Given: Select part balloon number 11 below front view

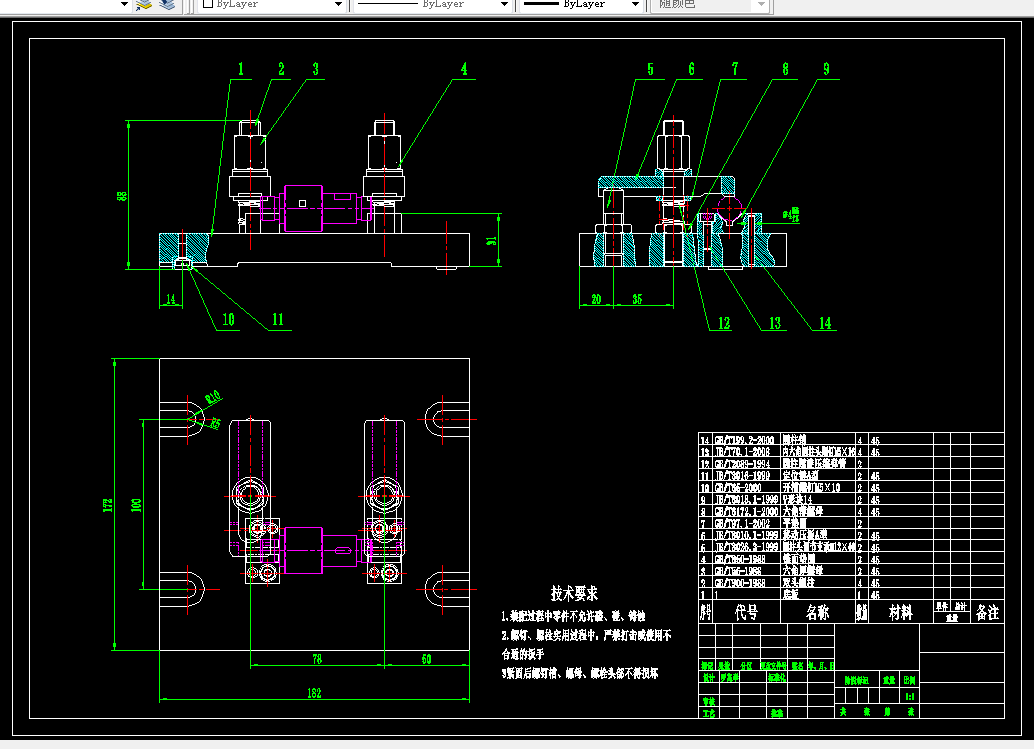Looking at the screenshot, I should 278,320.
